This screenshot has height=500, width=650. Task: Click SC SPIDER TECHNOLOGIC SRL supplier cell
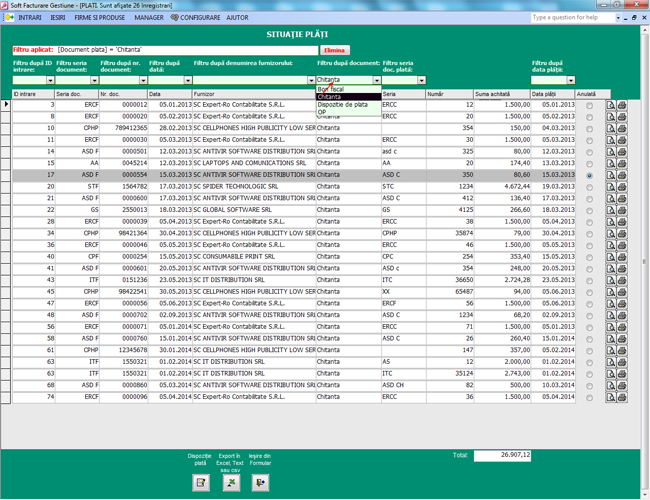[254, 187]
